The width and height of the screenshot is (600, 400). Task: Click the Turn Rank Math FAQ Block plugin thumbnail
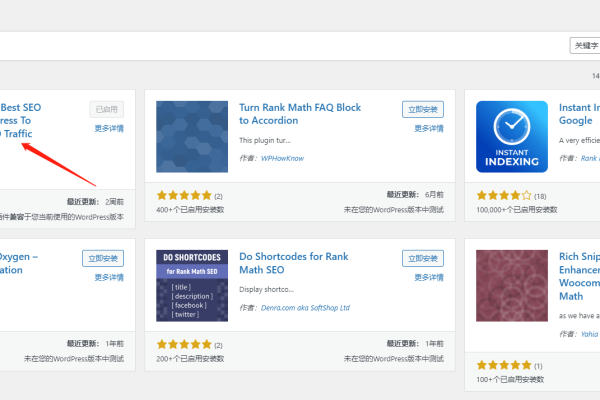(192, 137)
